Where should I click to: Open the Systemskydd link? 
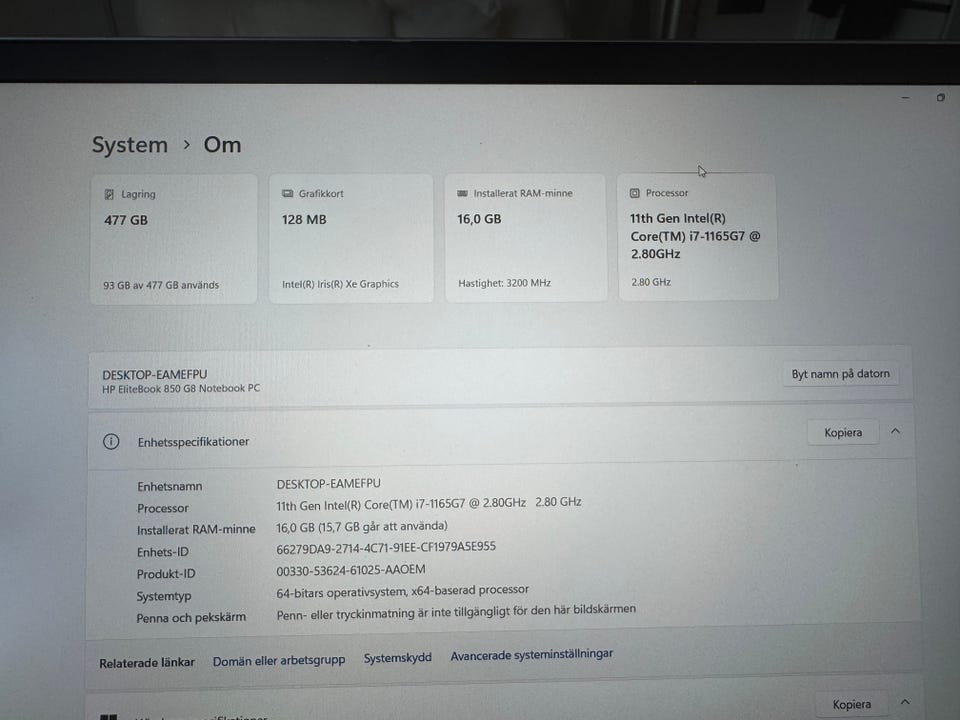398,658
